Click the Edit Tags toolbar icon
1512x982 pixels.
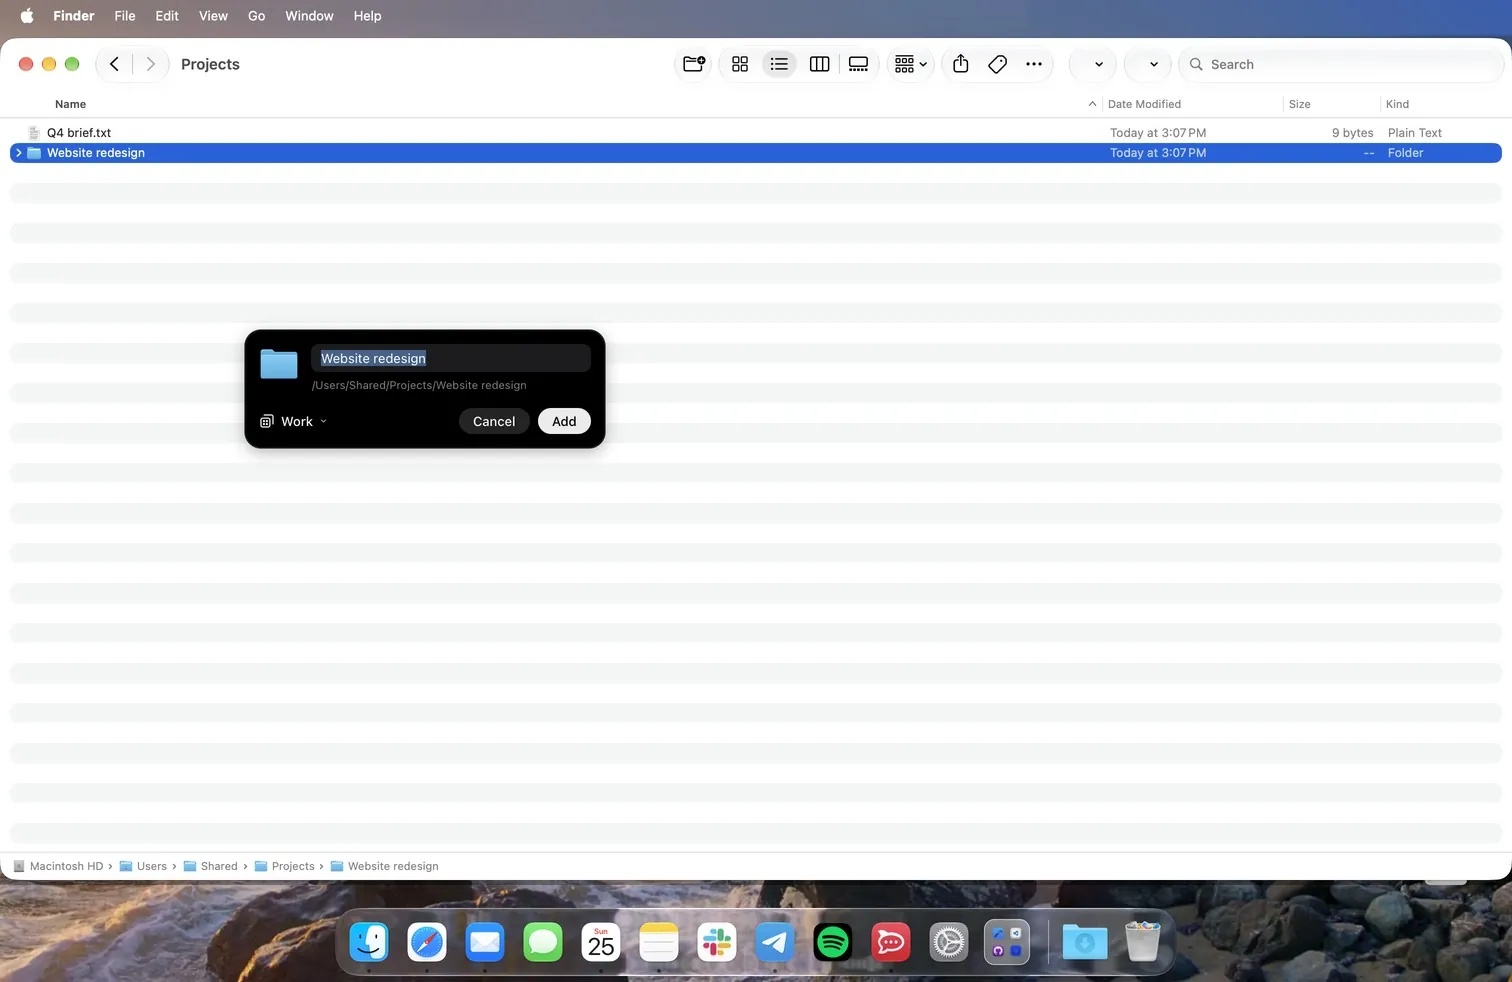[x=997, y=64]
